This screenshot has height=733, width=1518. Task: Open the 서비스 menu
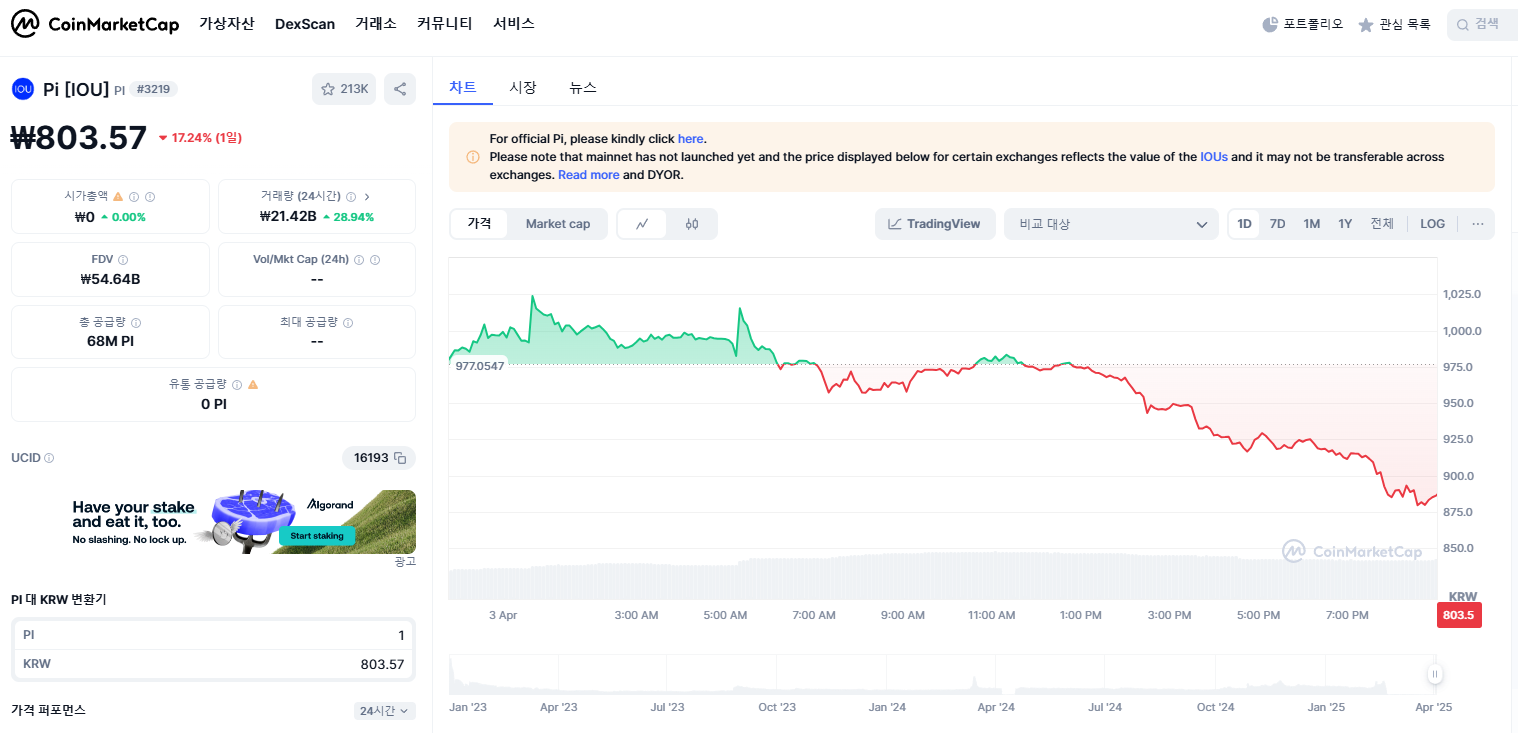(x=514, y=24)
